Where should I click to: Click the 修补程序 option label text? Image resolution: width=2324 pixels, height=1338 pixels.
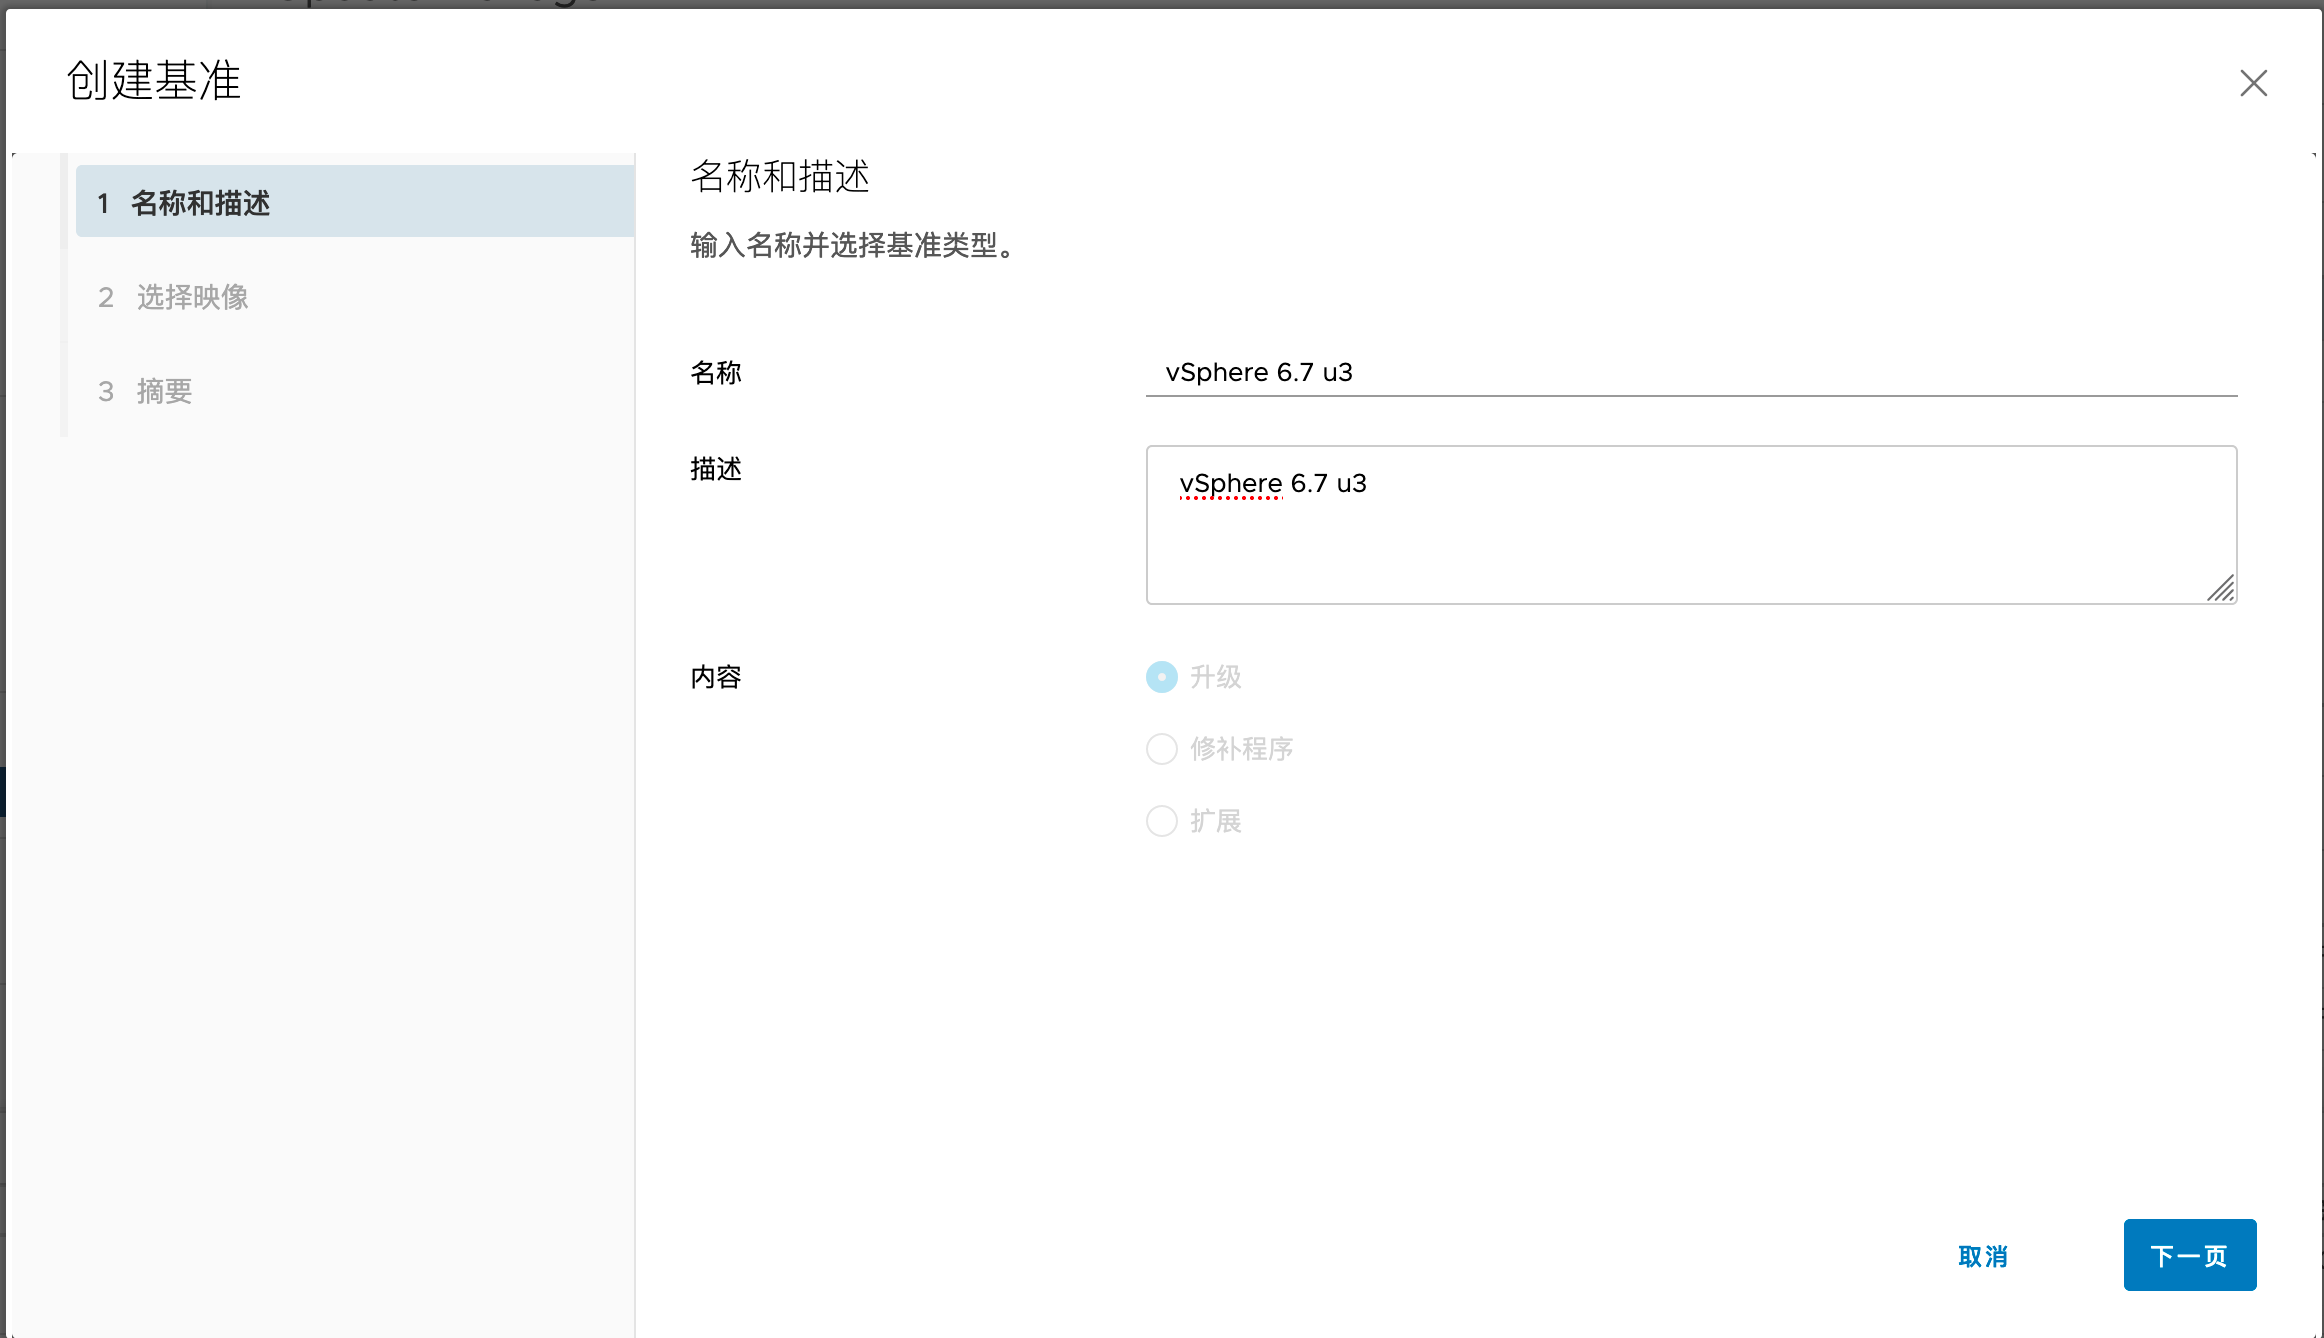[x=1242, y=749]
